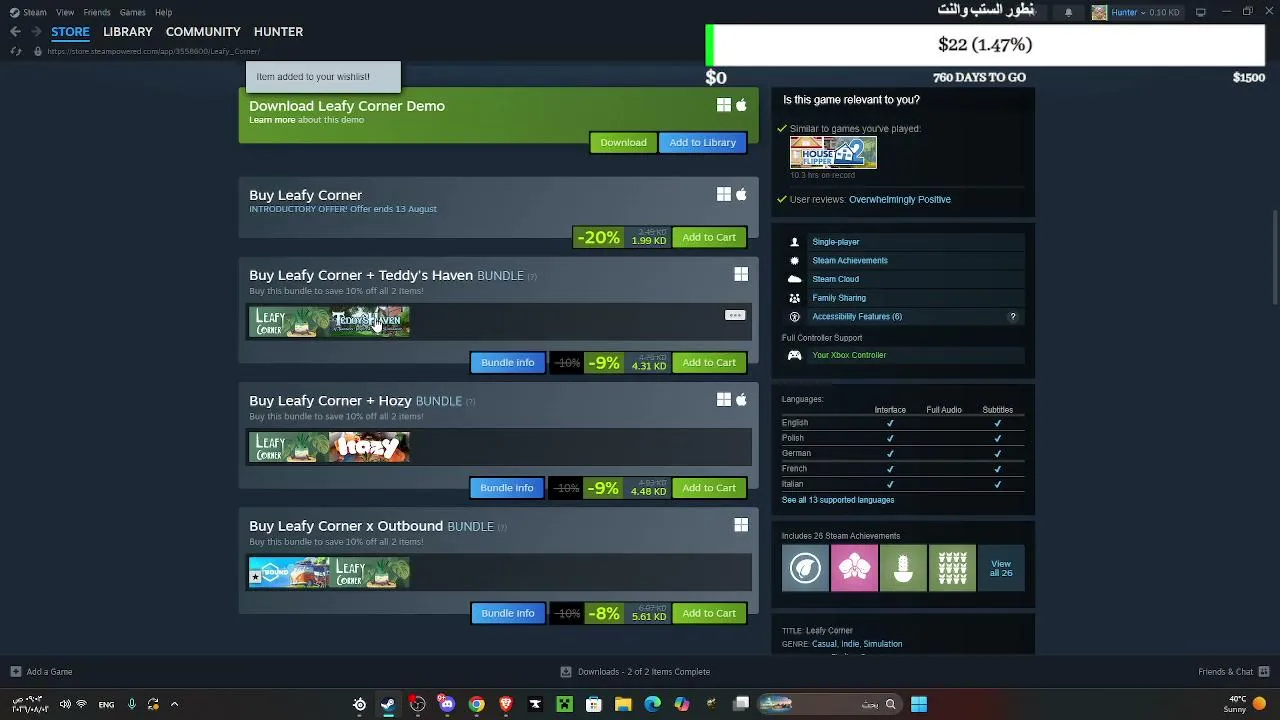Click the Hozy bundle thumbnail

[x=370, y=447]
